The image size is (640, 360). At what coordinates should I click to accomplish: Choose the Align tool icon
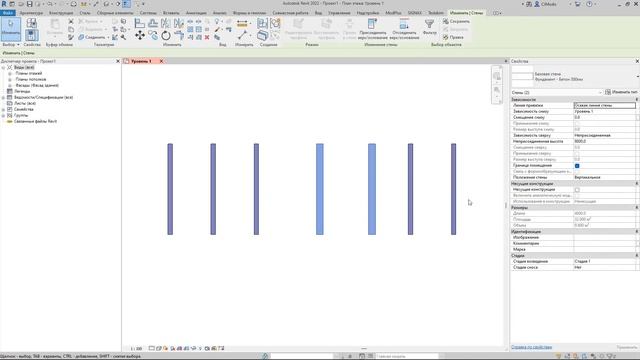coord(140,23)
